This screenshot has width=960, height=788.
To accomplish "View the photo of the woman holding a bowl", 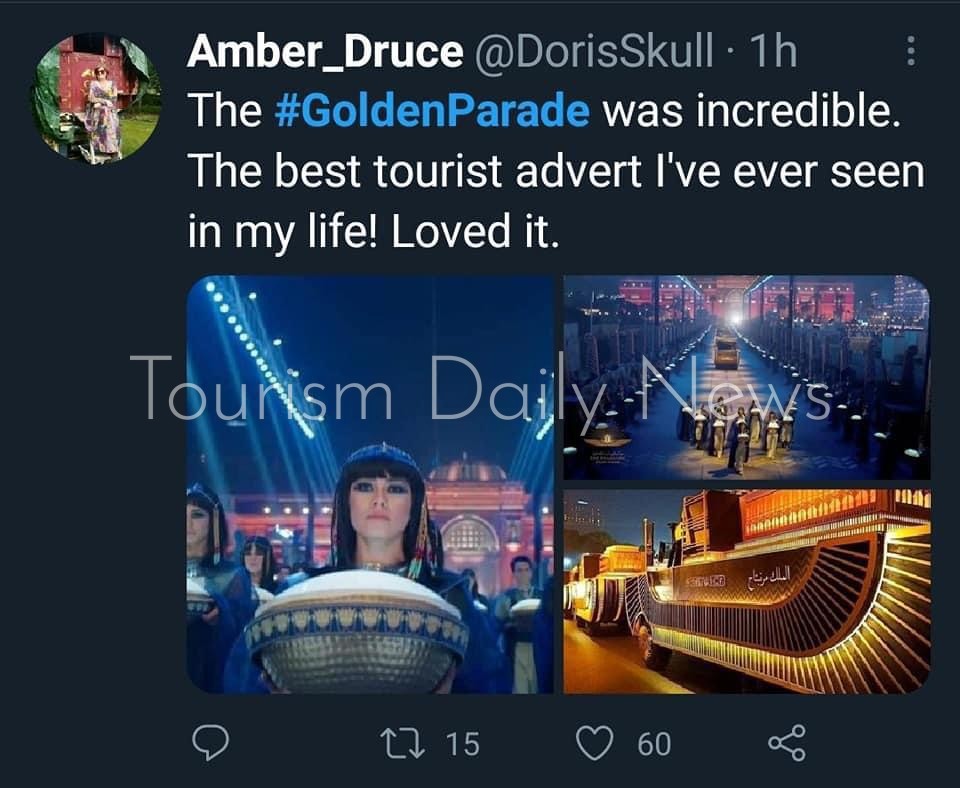I will pos(370,484).
